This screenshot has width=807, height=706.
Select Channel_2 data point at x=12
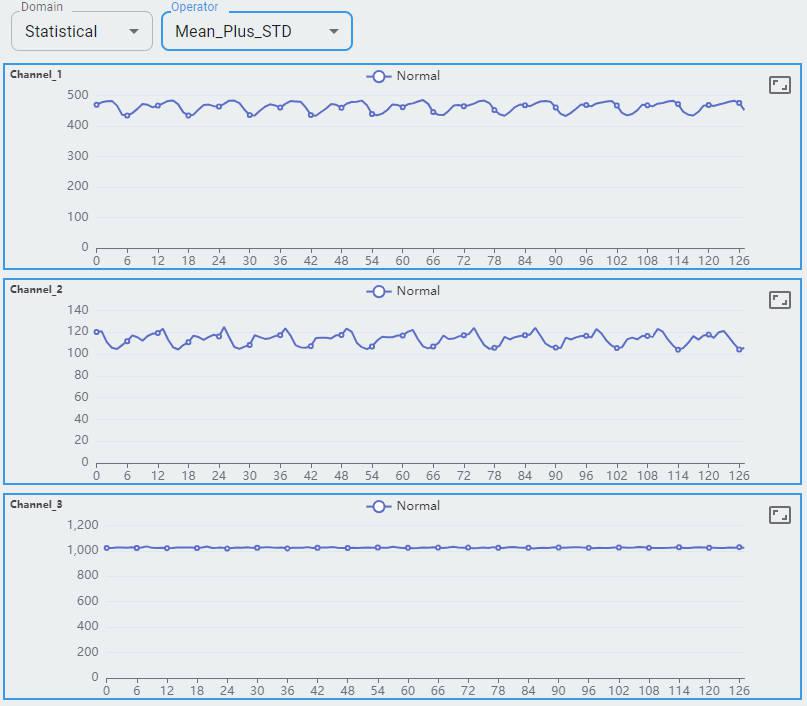pos(158,332)
